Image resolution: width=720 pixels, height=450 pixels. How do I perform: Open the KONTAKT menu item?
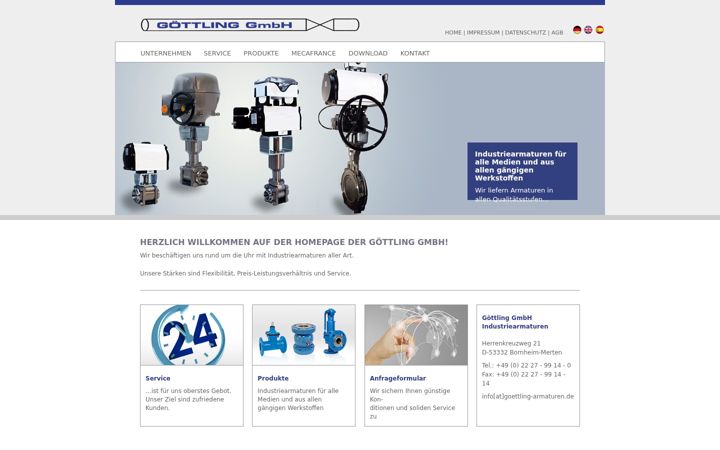coord(415,53)
